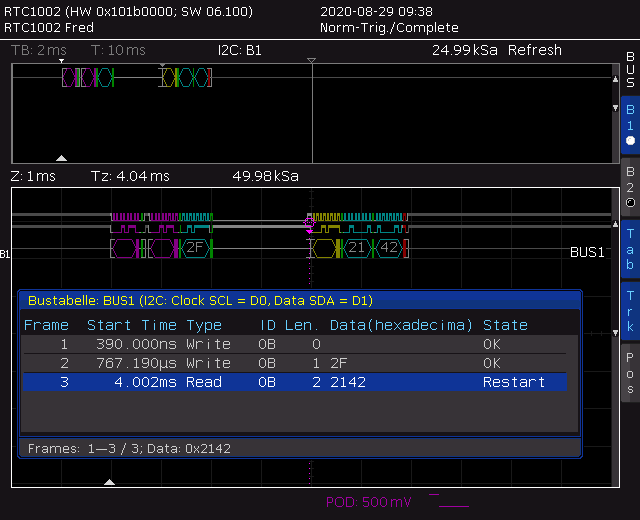Click the Start Time column header

(x=131, y=325)
